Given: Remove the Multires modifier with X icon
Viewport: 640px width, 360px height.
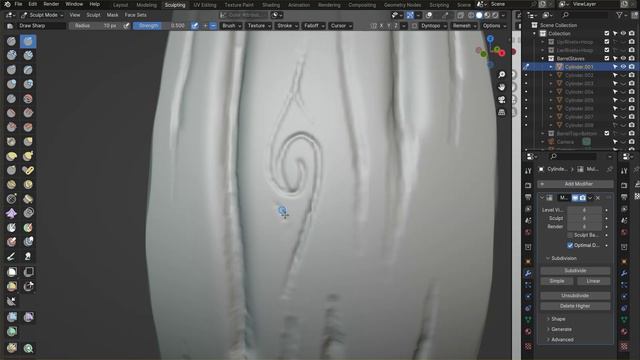Looking at the screenshot, I should point(598,198).
